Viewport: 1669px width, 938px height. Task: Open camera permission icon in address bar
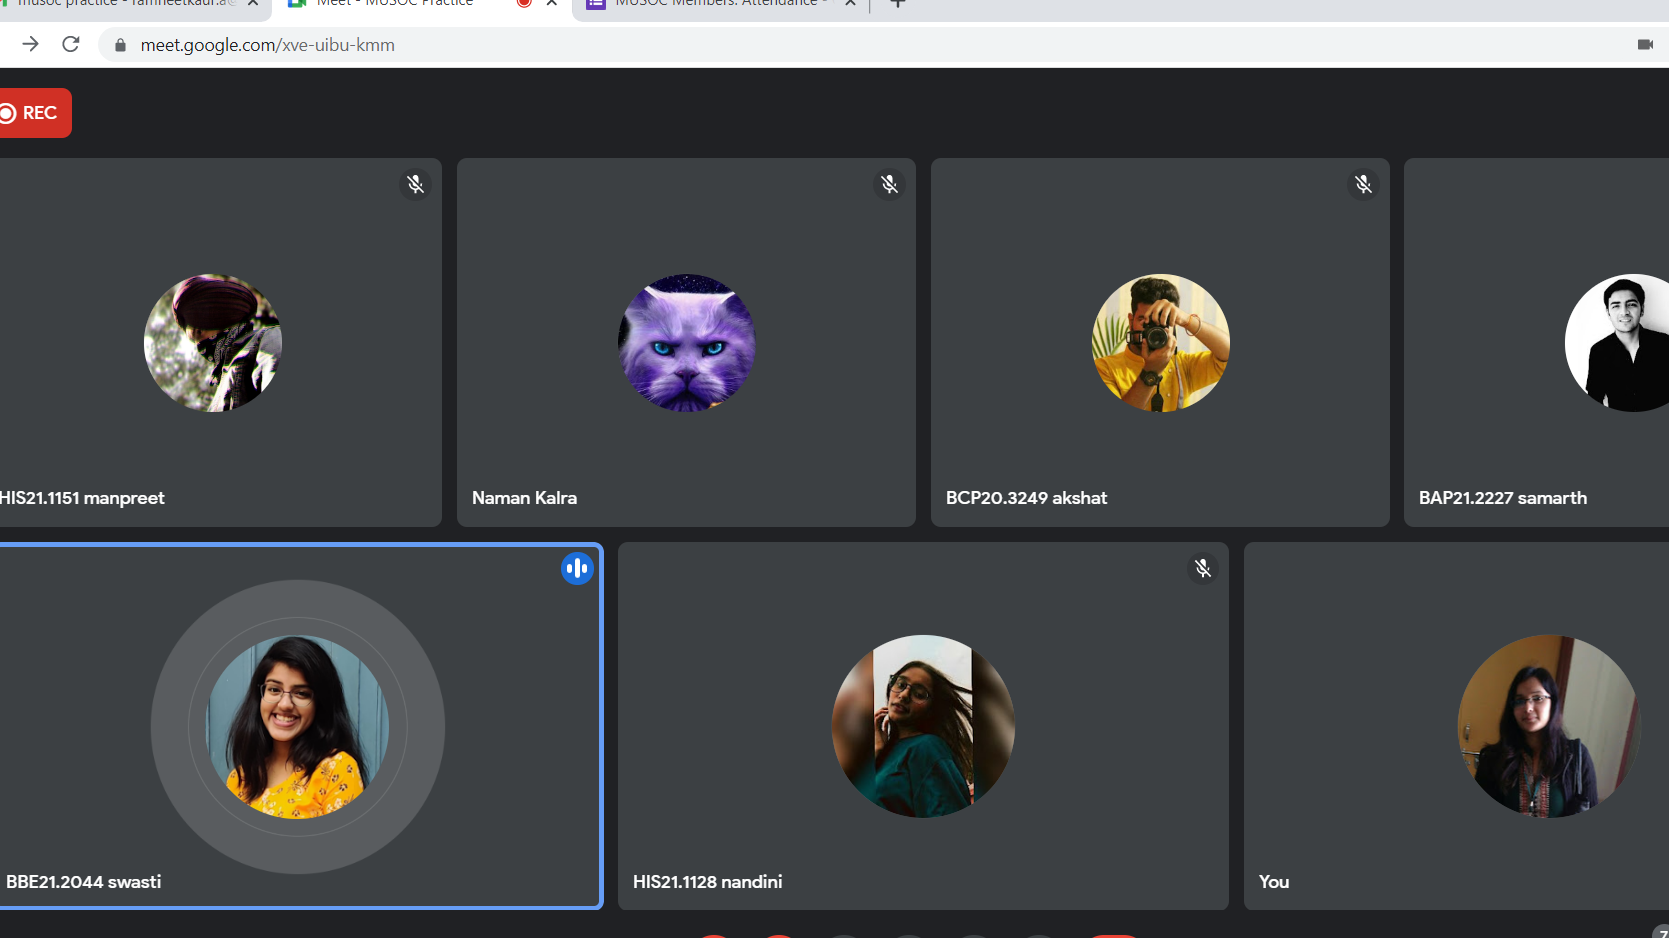1644,45
